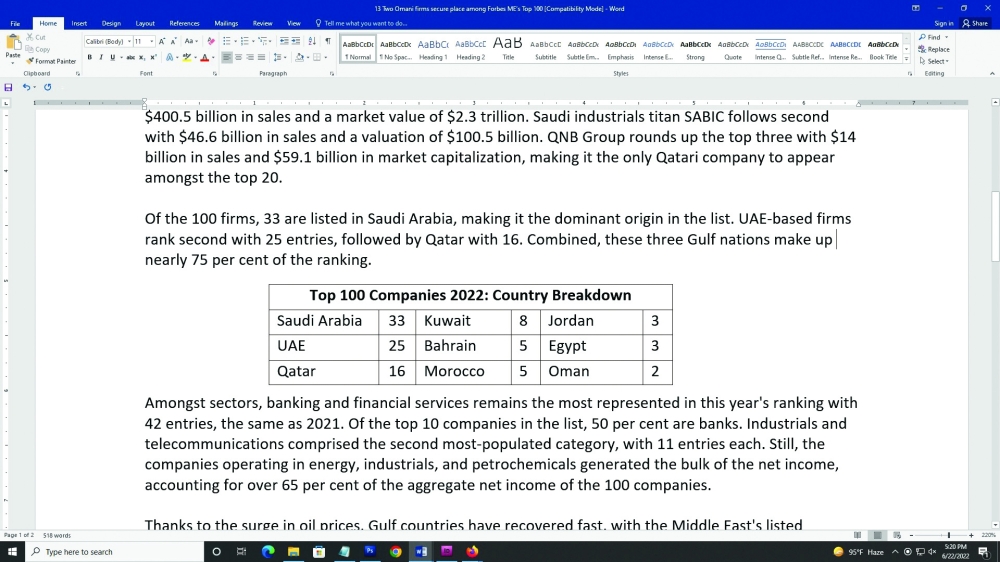Click the Replace command

tap(934, 49)
